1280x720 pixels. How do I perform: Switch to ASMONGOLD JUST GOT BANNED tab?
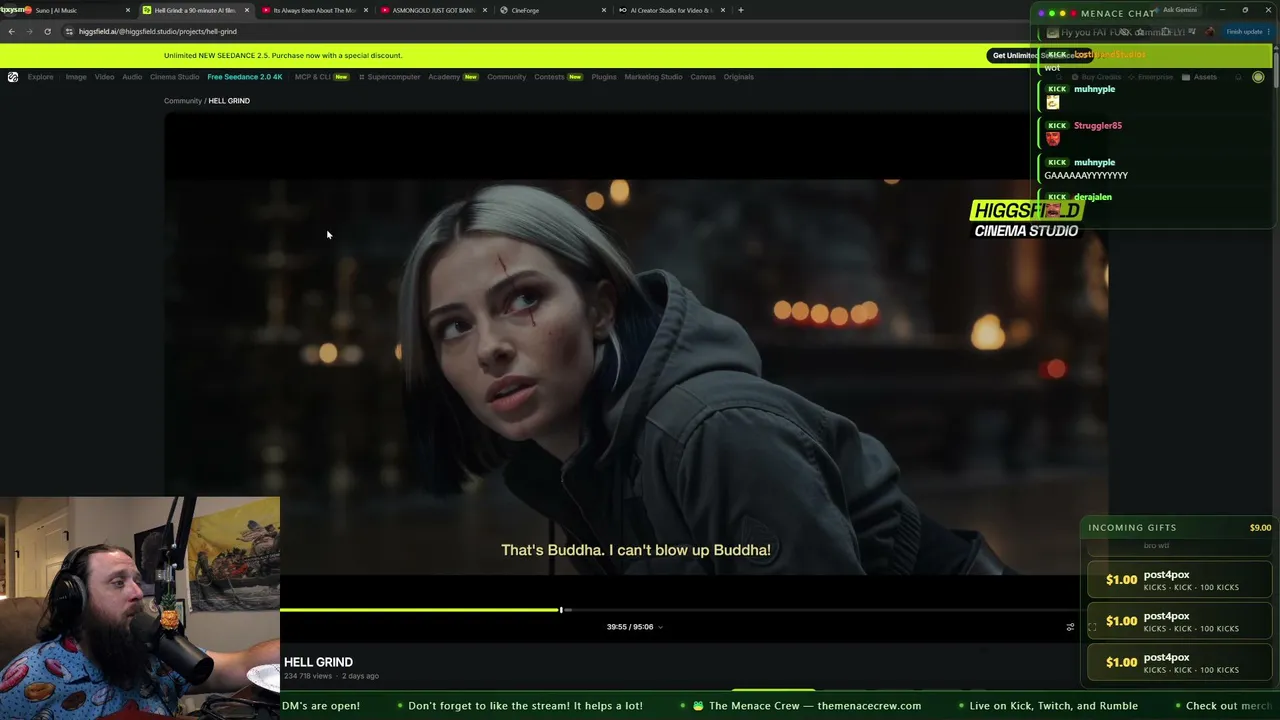(x=433, y=10)
